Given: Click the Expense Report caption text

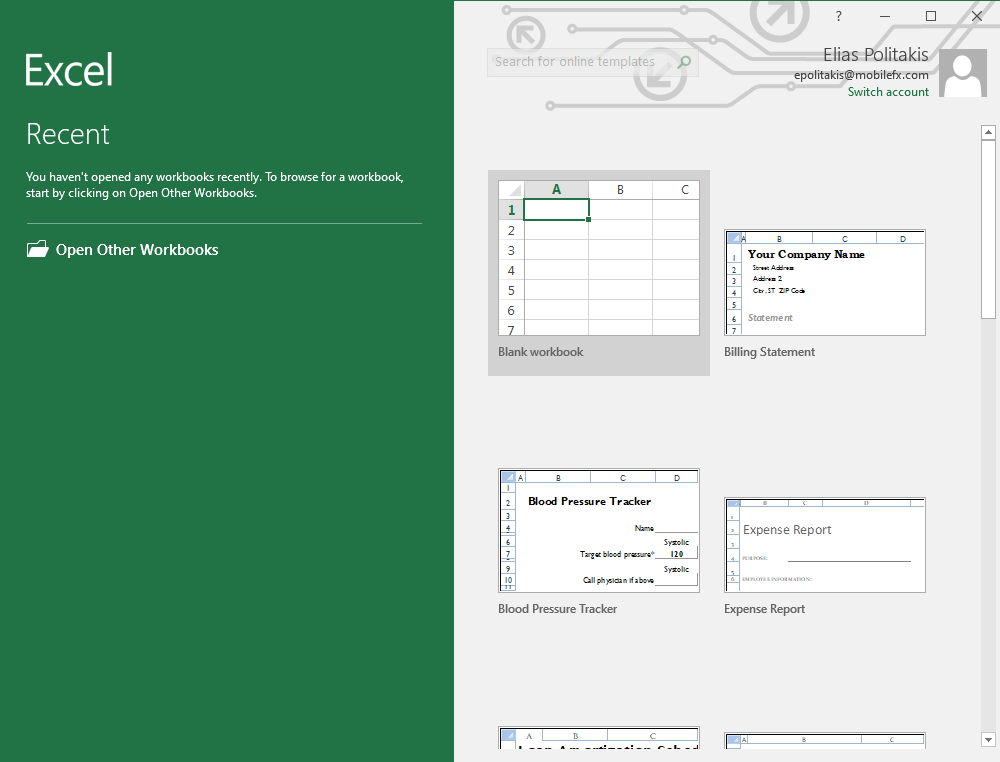Looking at the screenshot, I should coord(764,609).
